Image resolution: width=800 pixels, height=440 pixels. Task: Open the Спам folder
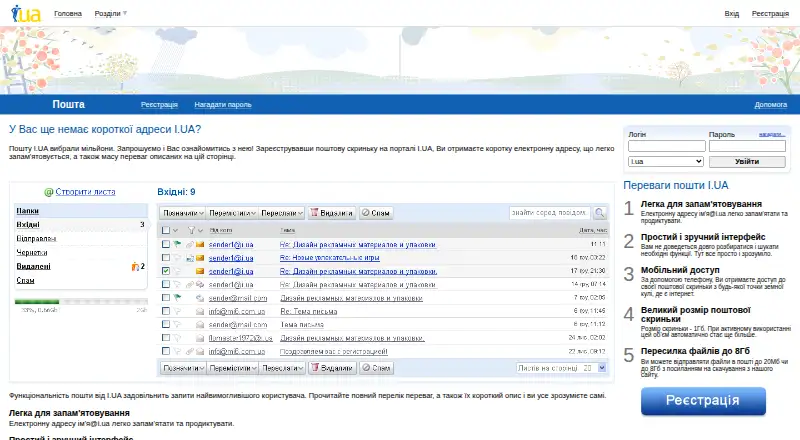25,280
